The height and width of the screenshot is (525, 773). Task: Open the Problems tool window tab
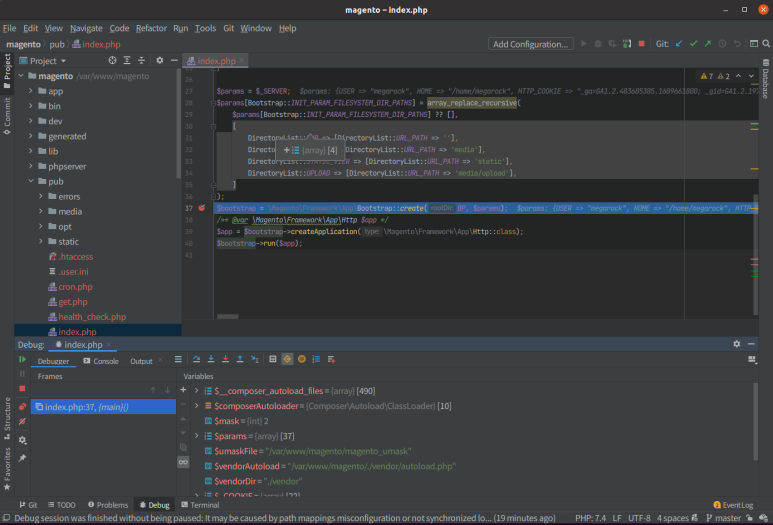pyautogui.click(x=108, y=505)
